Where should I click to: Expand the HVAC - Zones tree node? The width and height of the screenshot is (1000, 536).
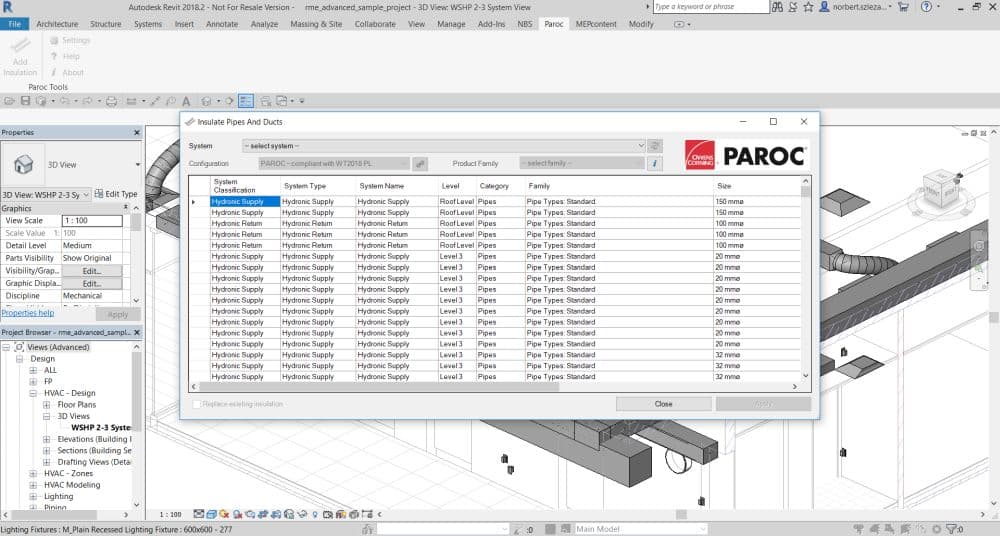(x=33, y=473)
